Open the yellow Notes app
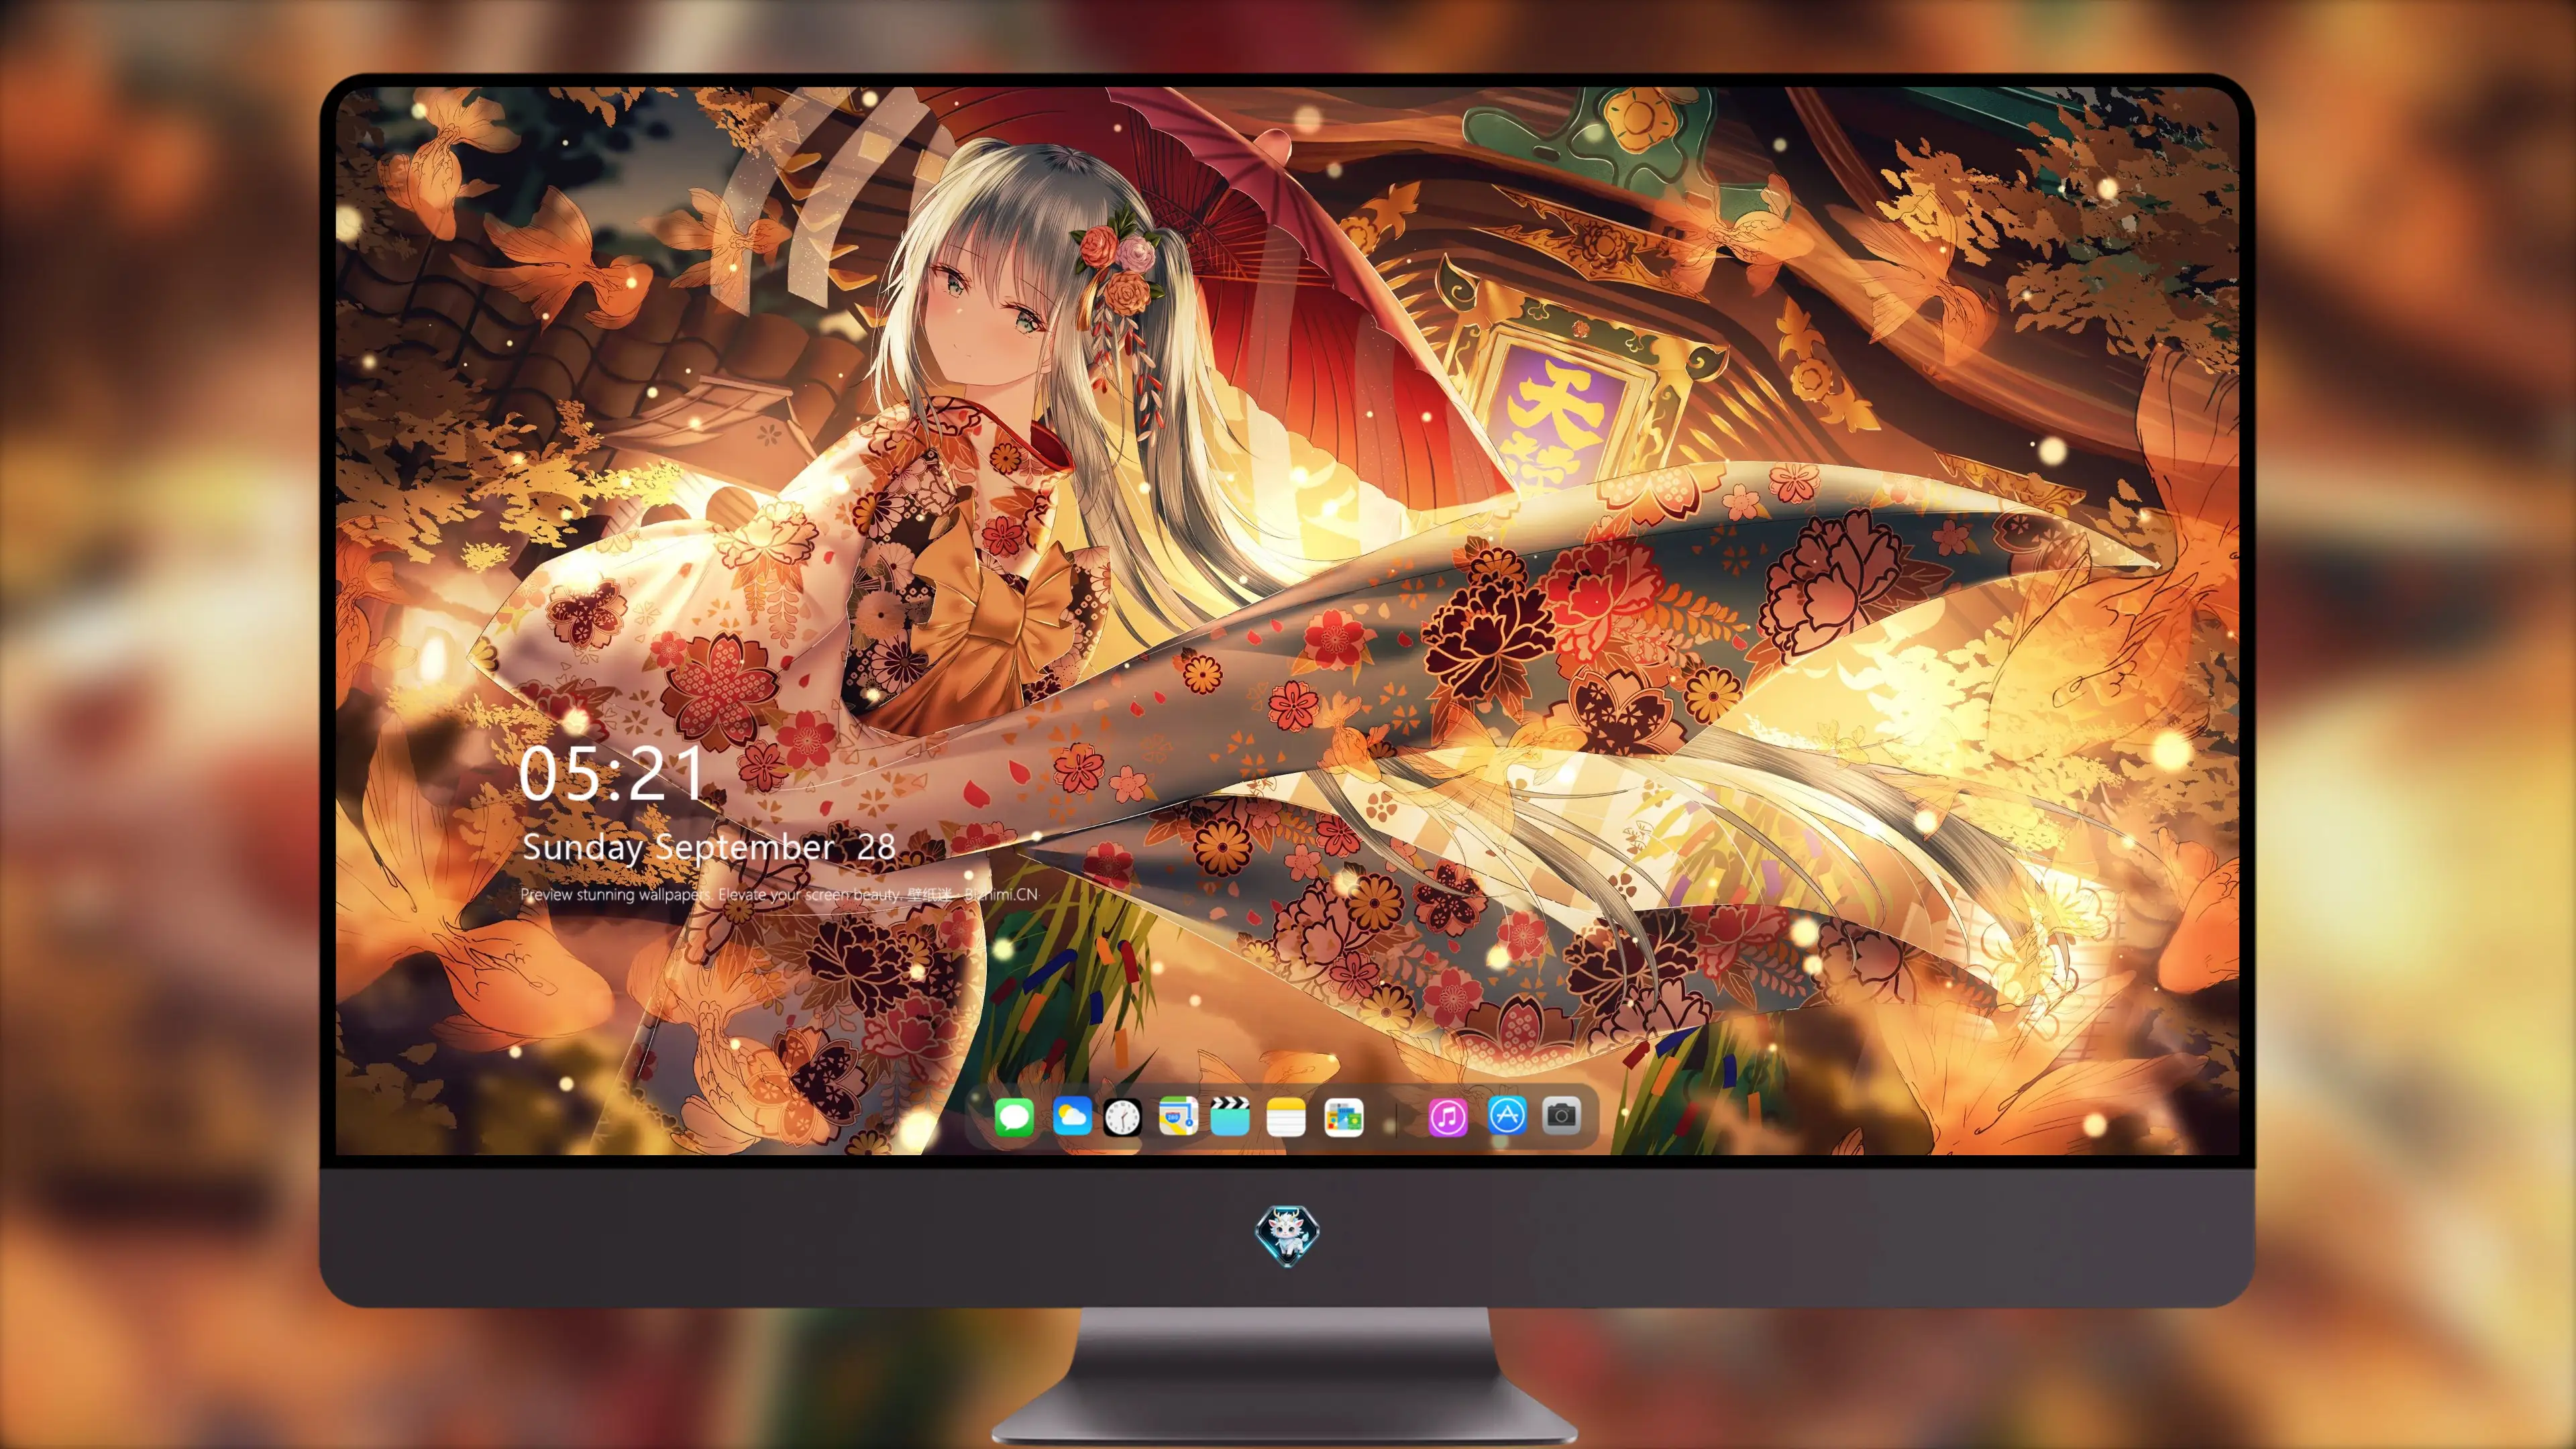The height and width of the screenshot is (1449, 2576). (x=1286, y=1116)
